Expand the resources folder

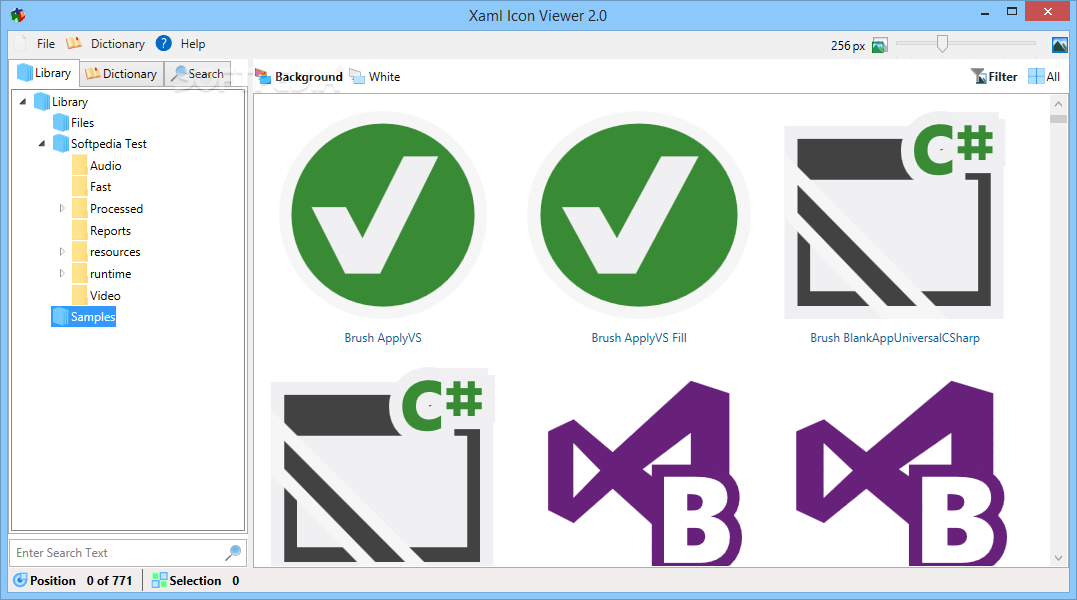coord(61,252)
